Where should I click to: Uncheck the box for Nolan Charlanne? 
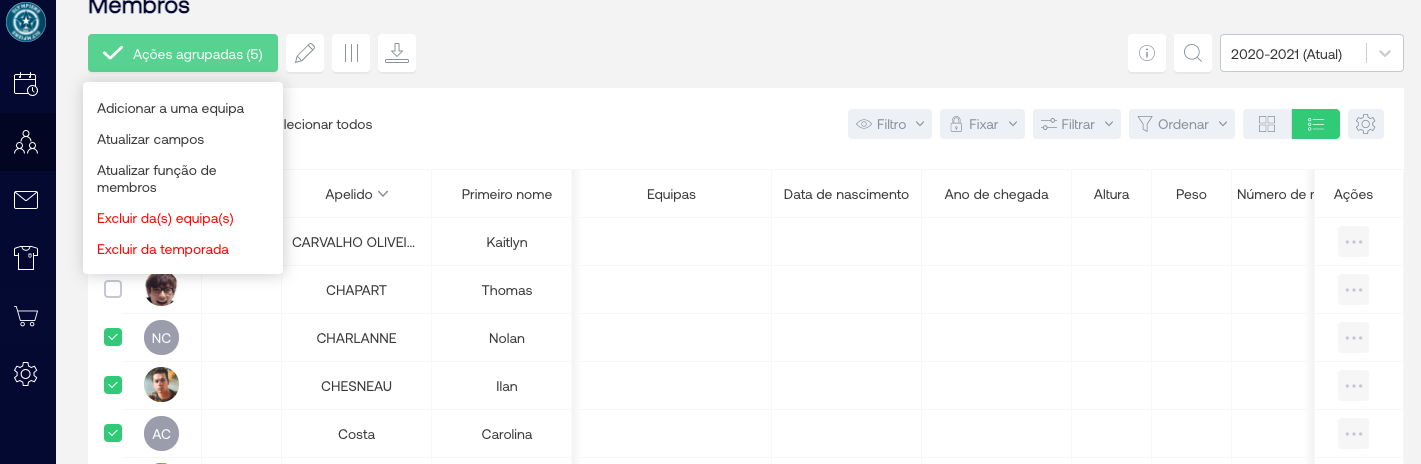113,337
